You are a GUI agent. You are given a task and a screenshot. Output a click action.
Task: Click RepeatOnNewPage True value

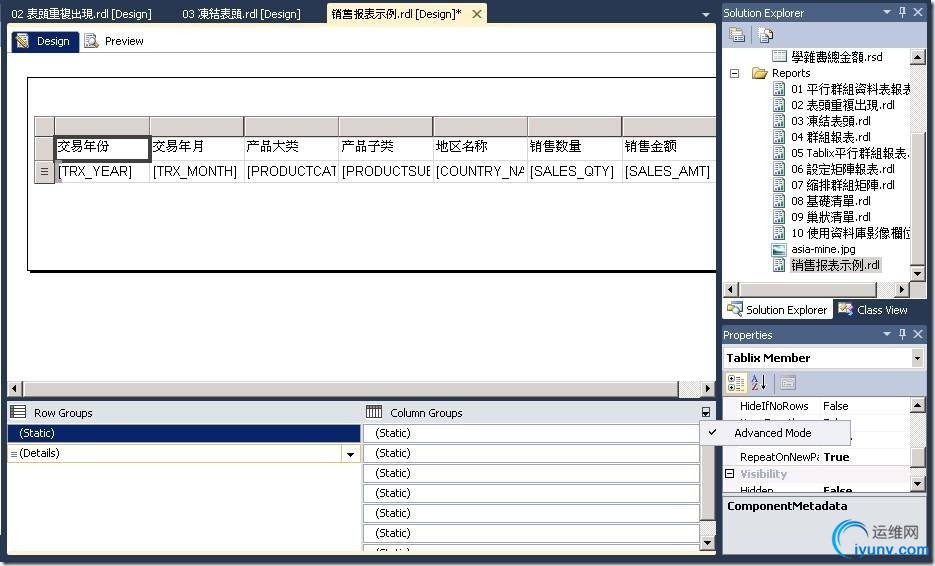(836, 457)
